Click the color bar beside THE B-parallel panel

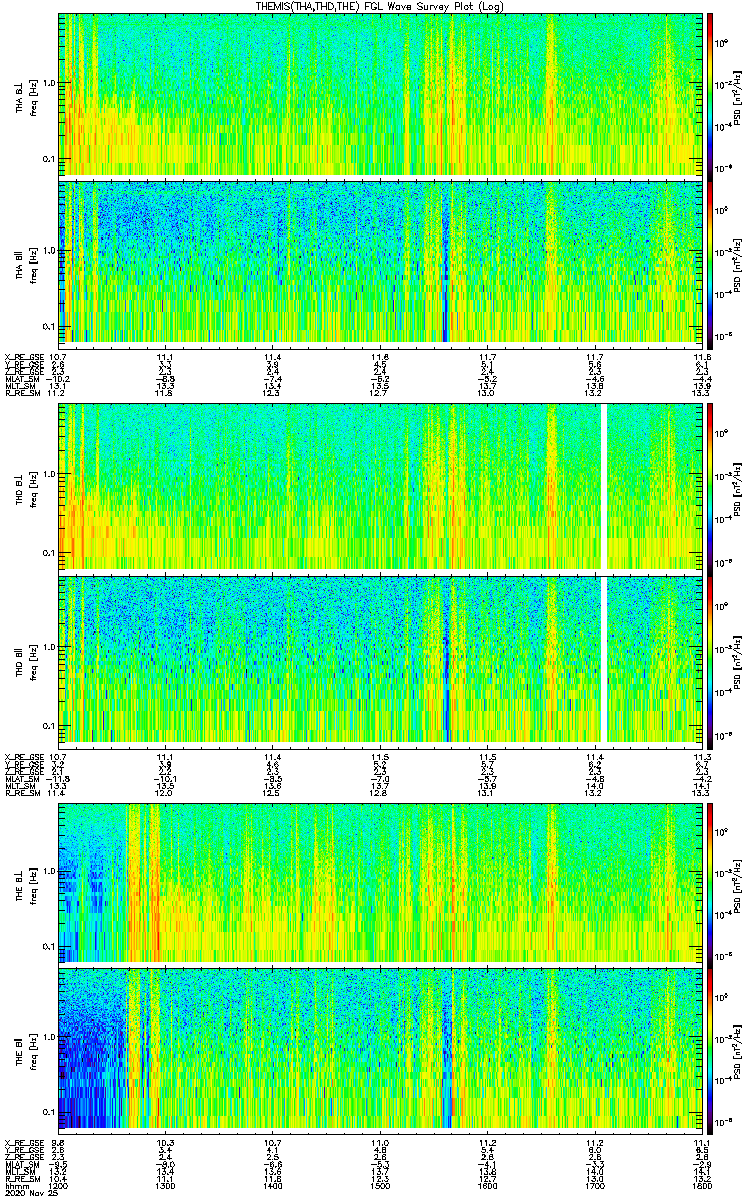point(710,1049)
